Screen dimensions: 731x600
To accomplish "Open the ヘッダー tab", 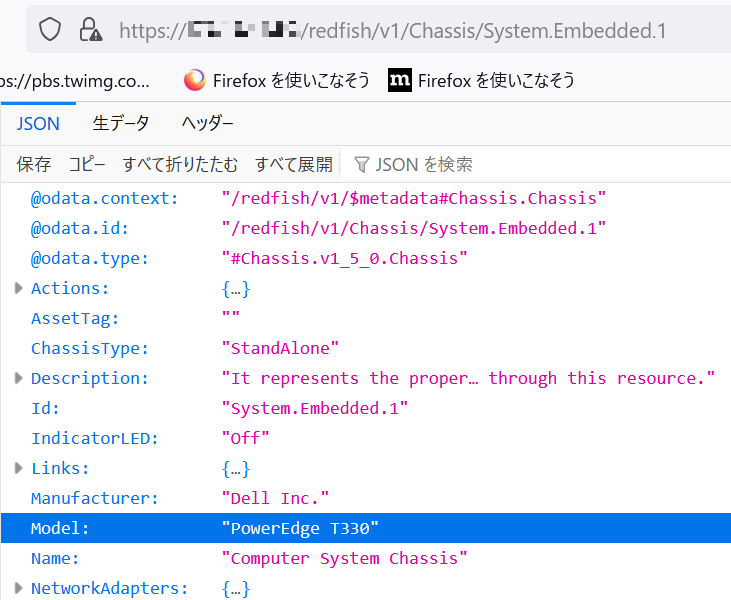I will click(x=207, y=124).
